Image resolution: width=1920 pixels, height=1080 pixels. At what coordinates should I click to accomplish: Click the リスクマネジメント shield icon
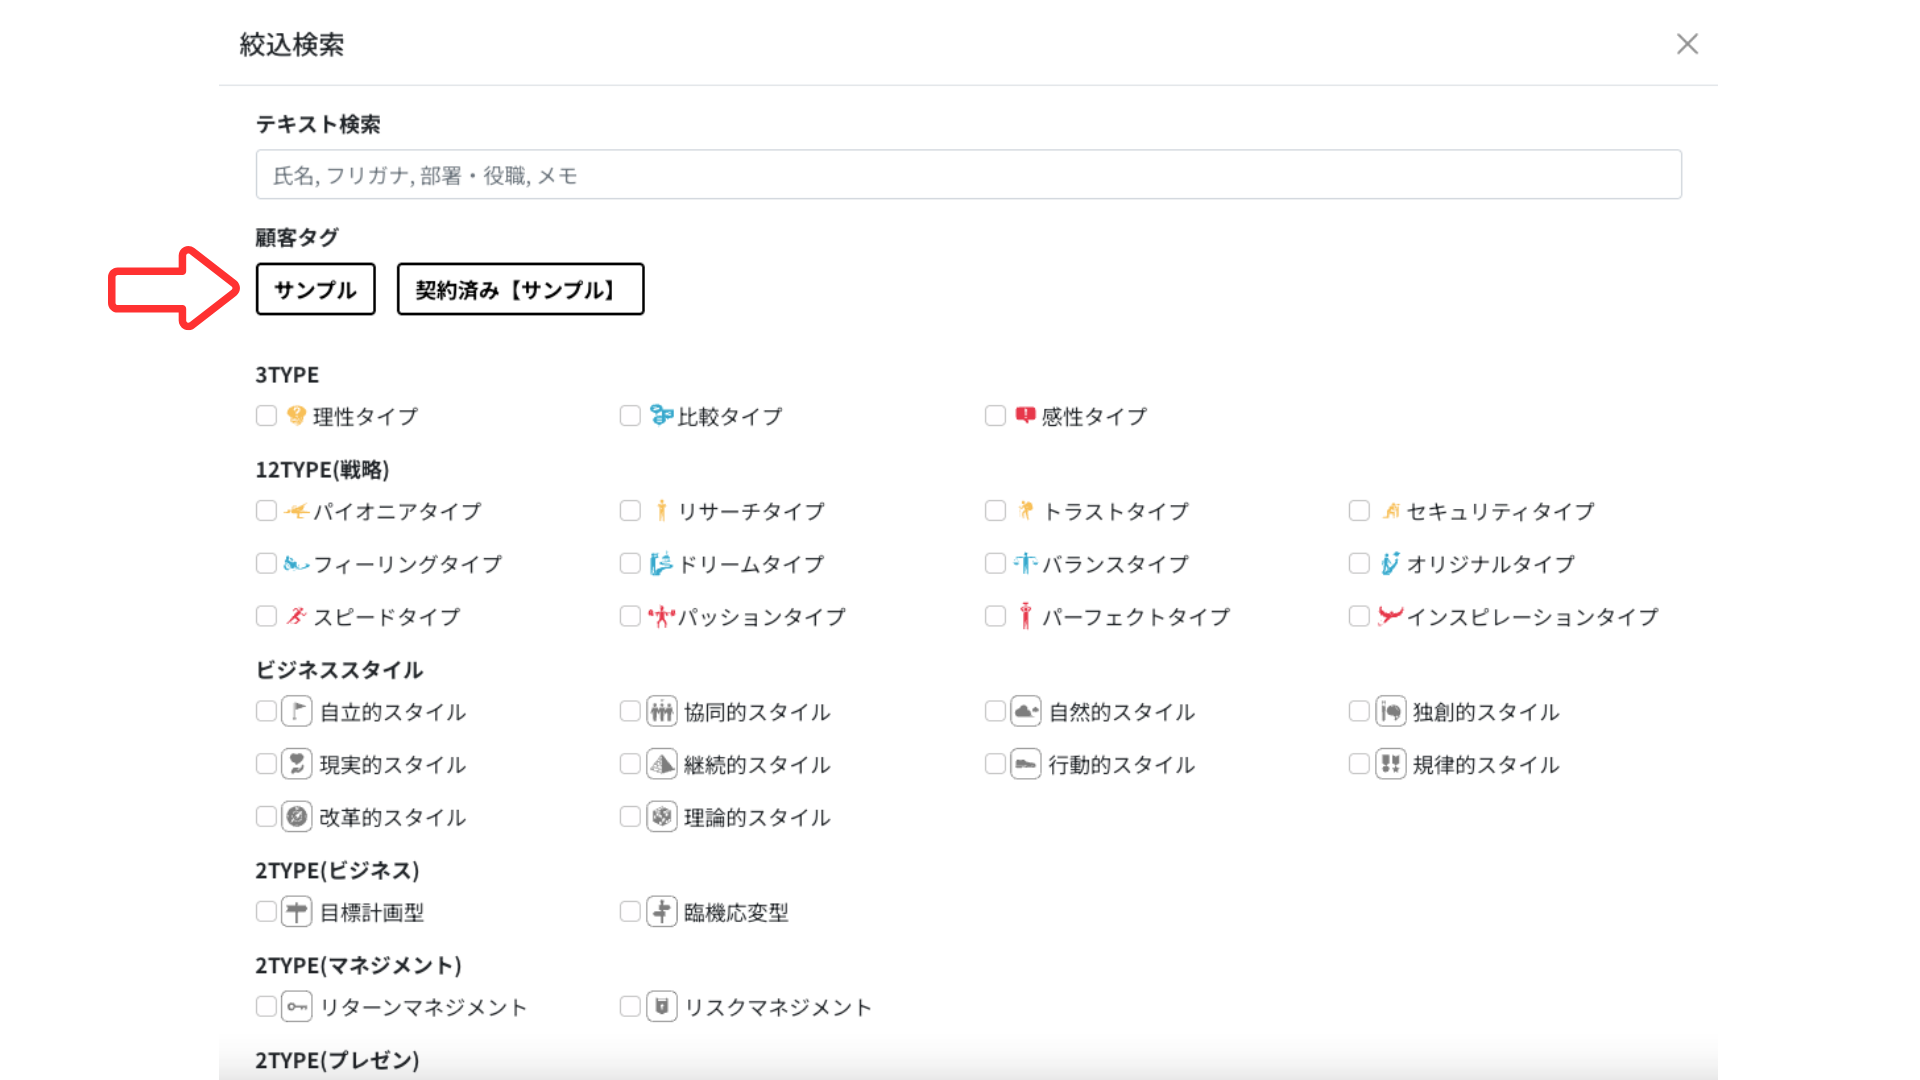(661, 1006)
